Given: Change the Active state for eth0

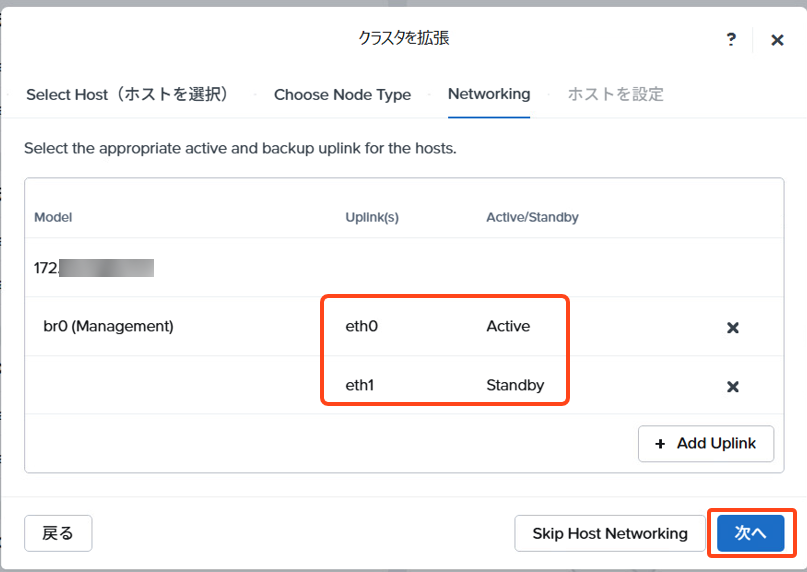Looking at the screenshot, I should pyautogui.click(x=508, y=326).
